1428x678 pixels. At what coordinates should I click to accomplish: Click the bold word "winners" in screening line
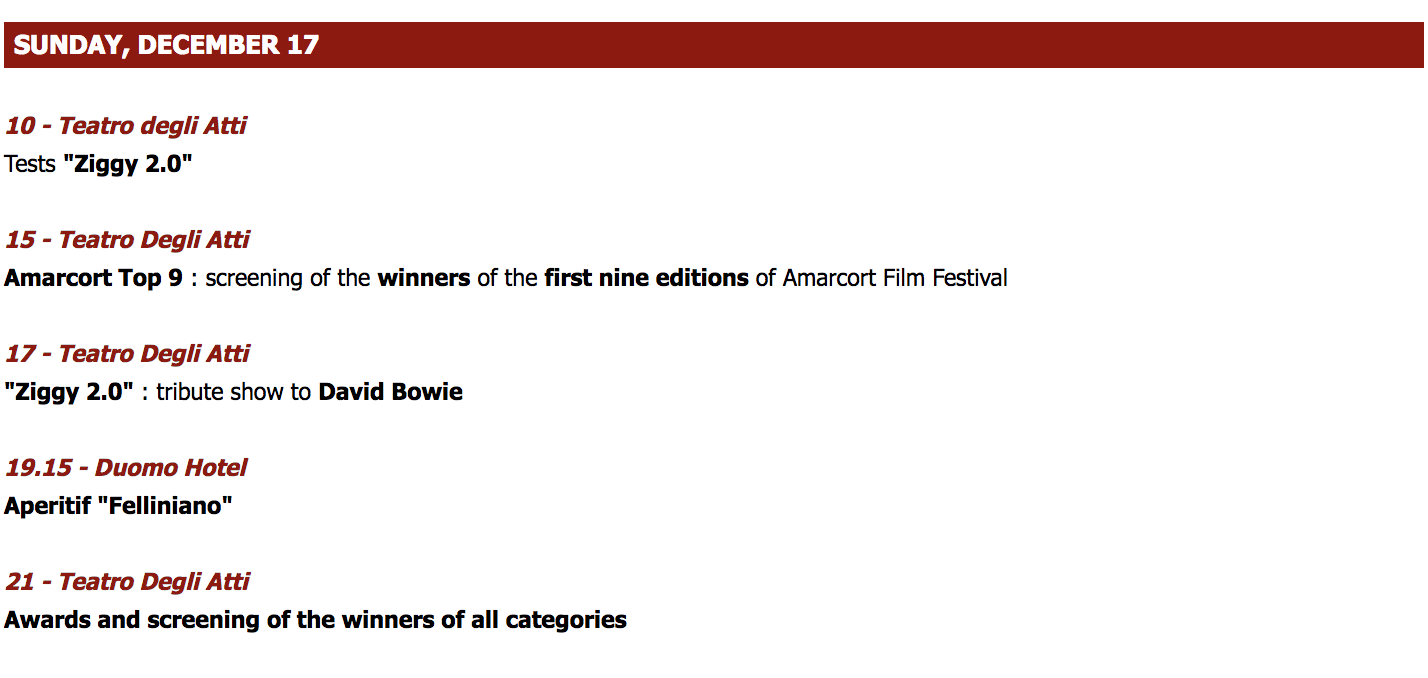pyautogui.click(x=424, y=278)
